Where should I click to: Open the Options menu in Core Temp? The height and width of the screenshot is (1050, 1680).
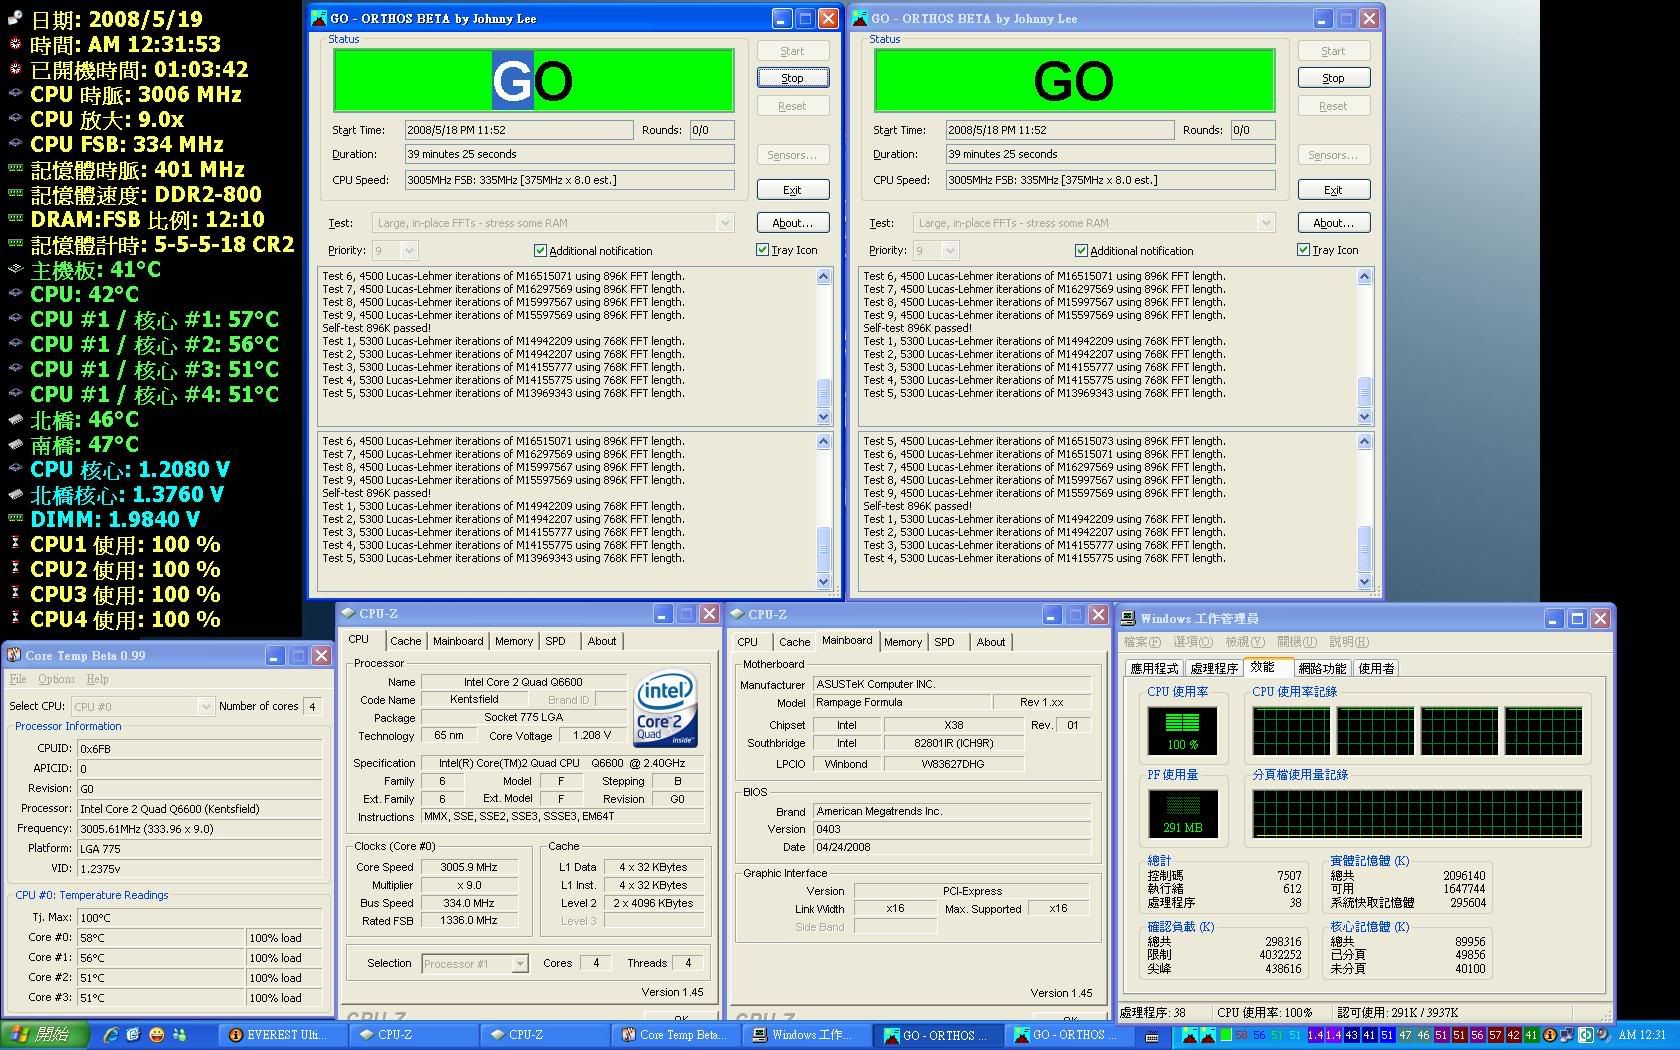[x=56, y=679]
